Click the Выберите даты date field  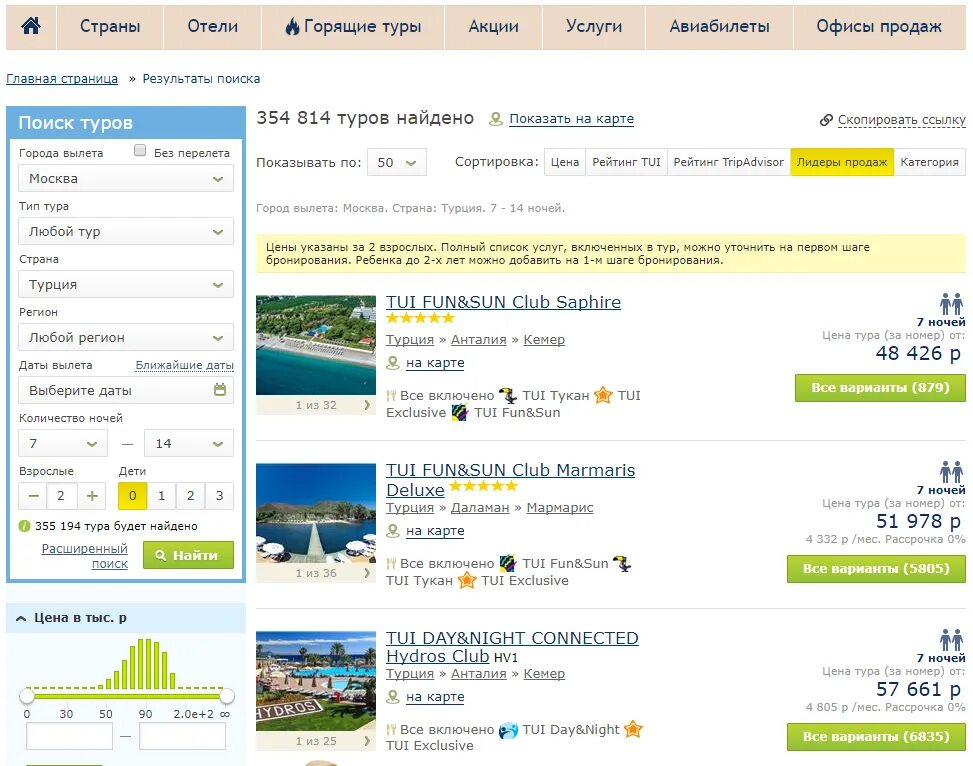coord(126,390)
